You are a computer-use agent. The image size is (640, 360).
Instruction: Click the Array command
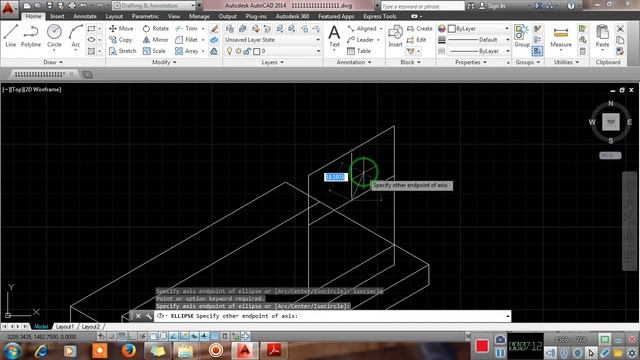point(187,51)
